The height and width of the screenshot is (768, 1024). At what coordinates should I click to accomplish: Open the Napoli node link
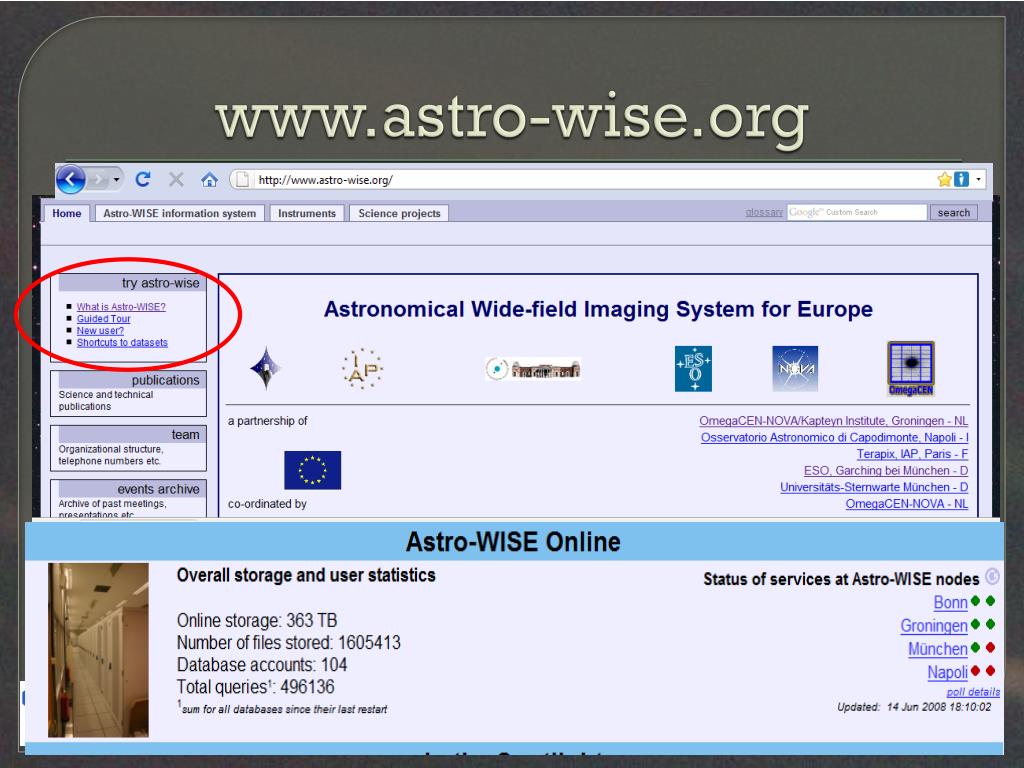(948, 673)
